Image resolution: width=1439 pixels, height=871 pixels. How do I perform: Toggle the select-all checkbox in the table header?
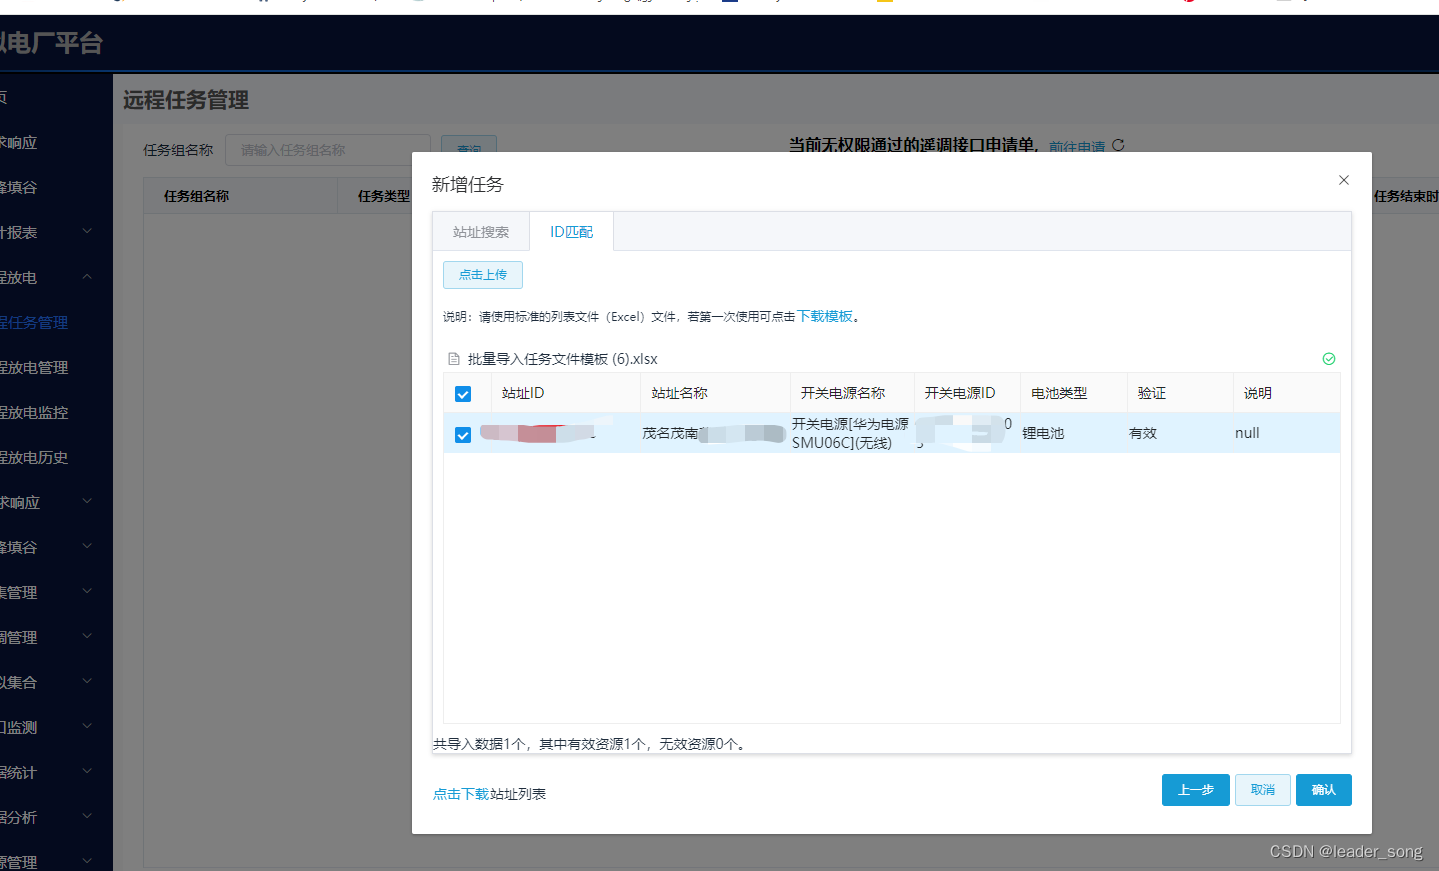[x=463, y=394]
